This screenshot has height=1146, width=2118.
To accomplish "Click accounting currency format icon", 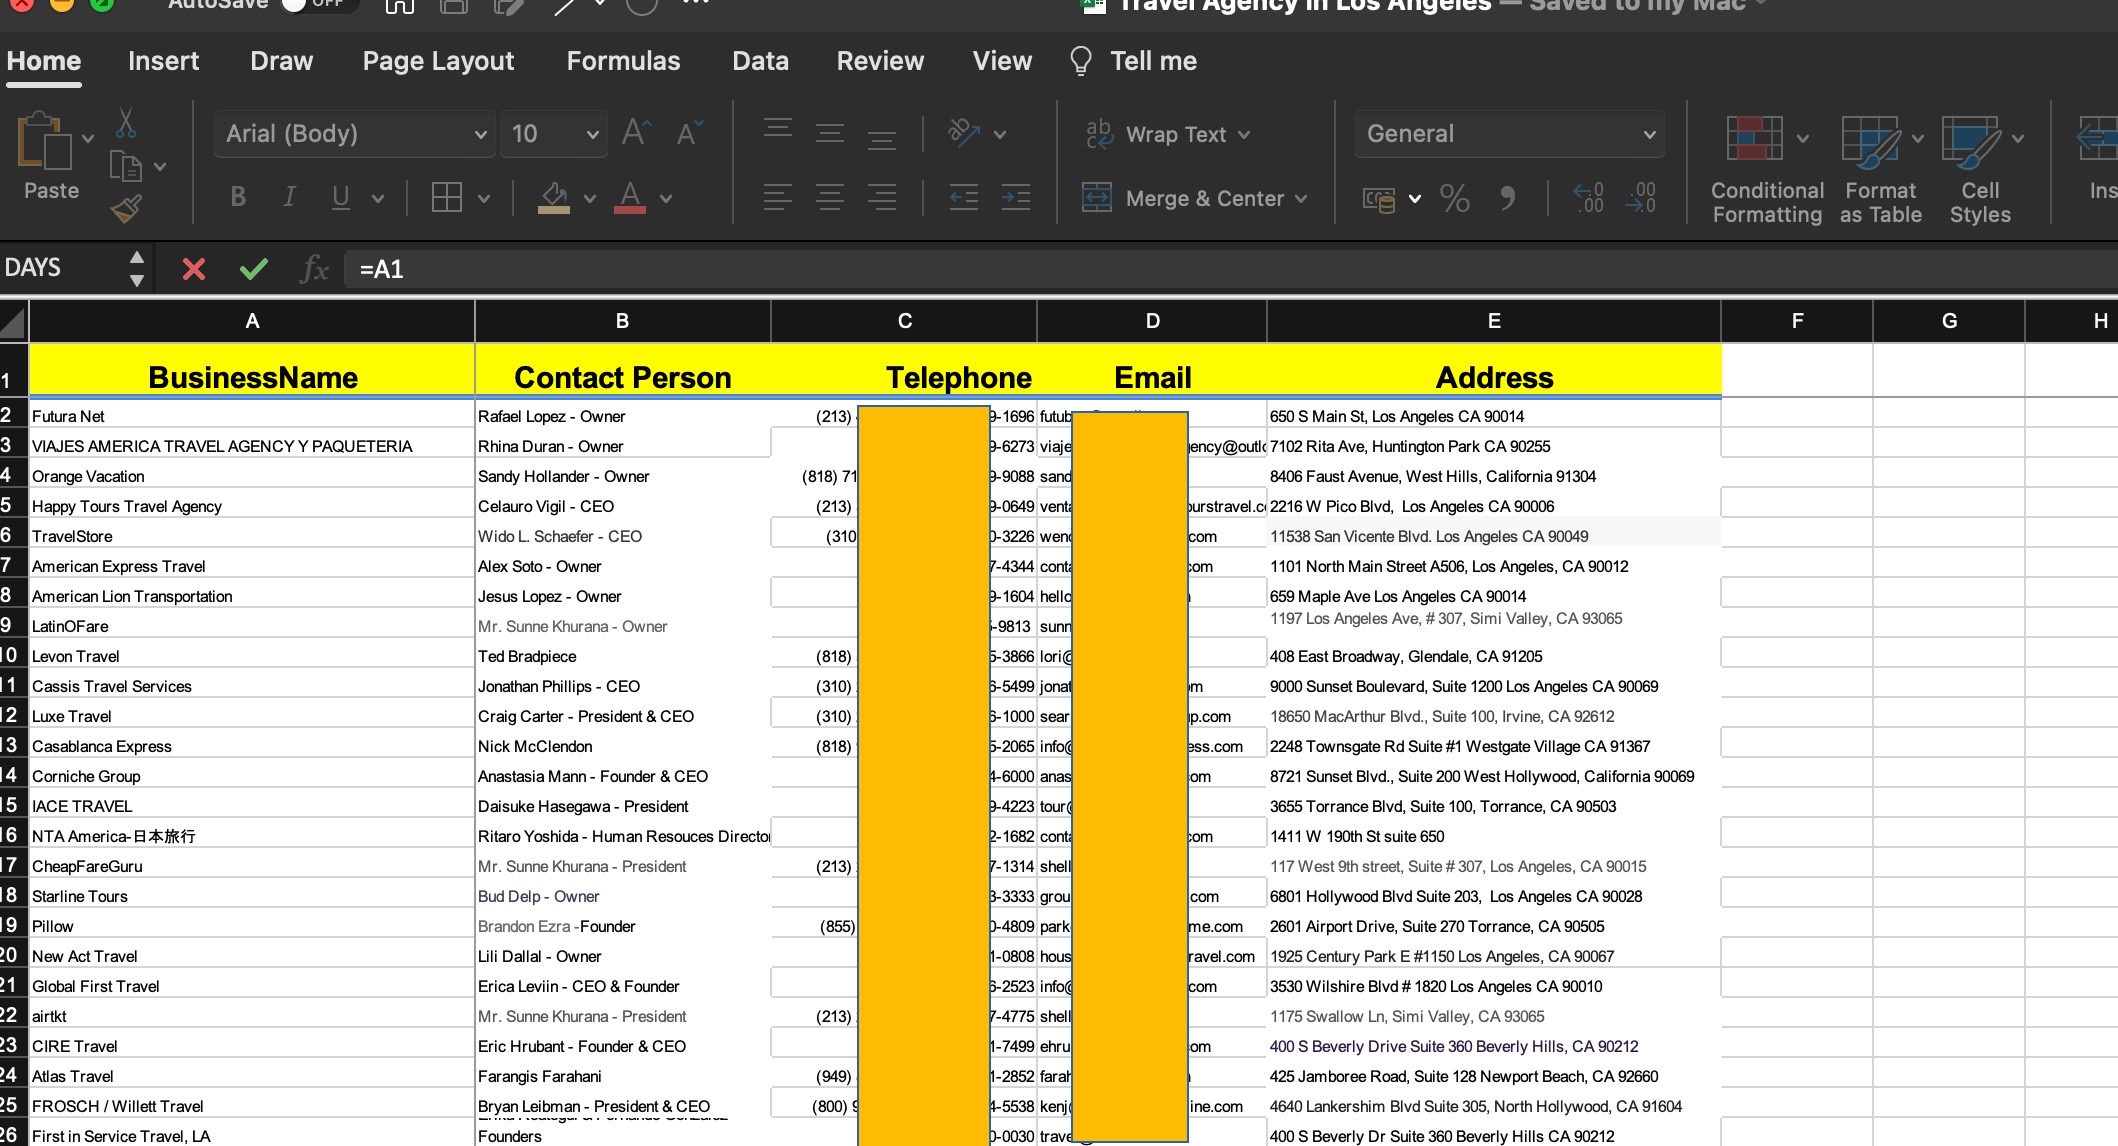I will tap(1379, 199).
